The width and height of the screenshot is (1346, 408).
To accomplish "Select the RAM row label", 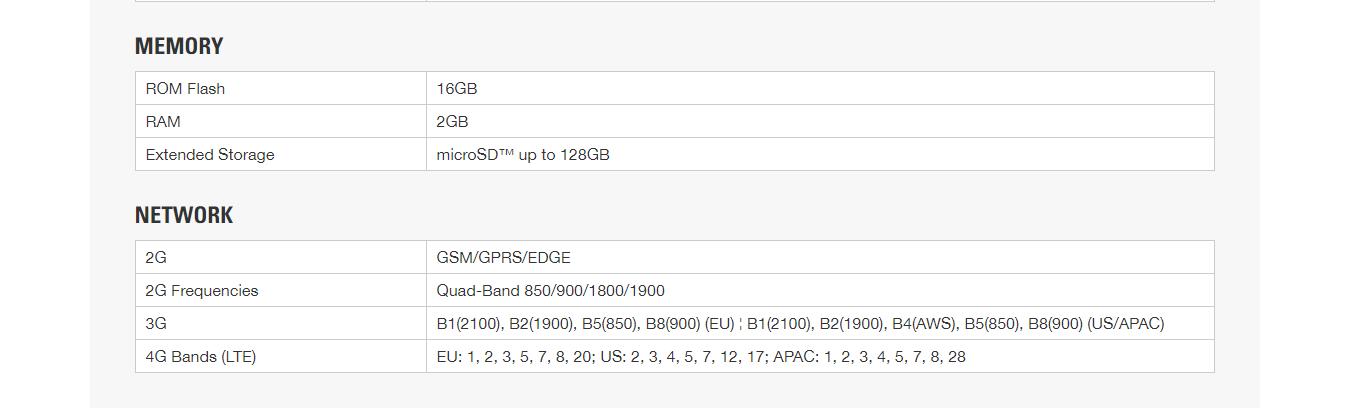I will click(163, 122).
